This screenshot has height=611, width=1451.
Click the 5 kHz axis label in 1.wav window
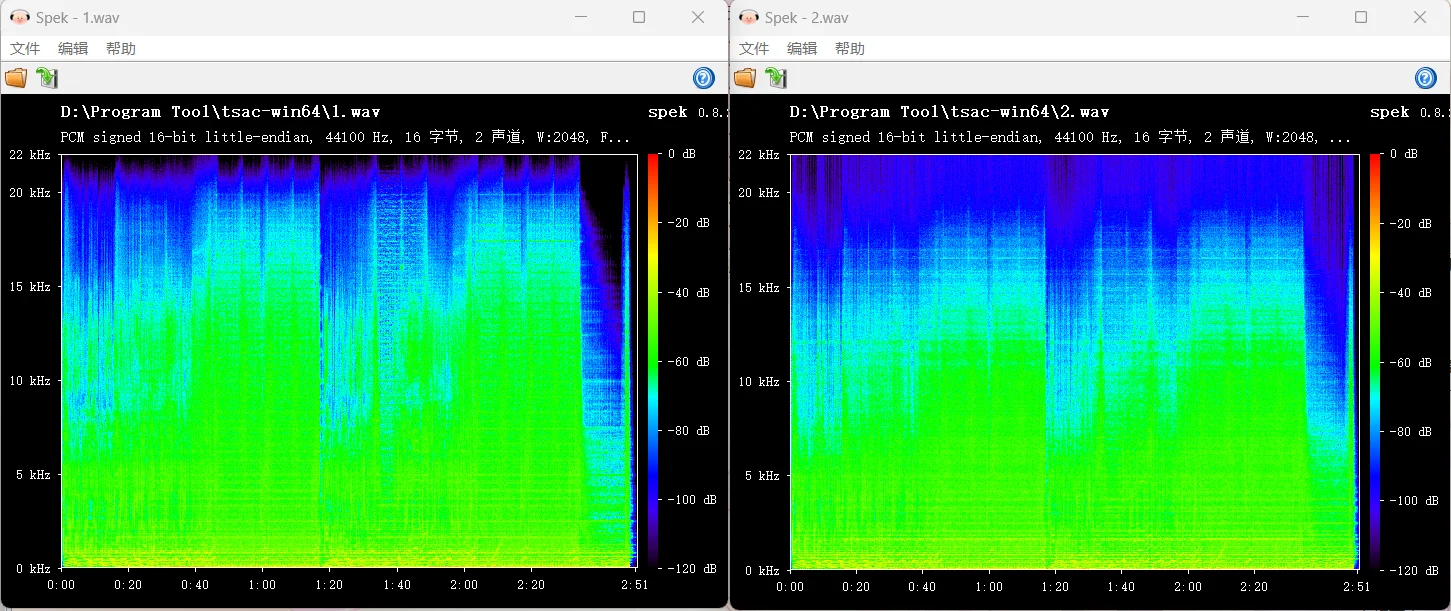click(x=31, y=475)
